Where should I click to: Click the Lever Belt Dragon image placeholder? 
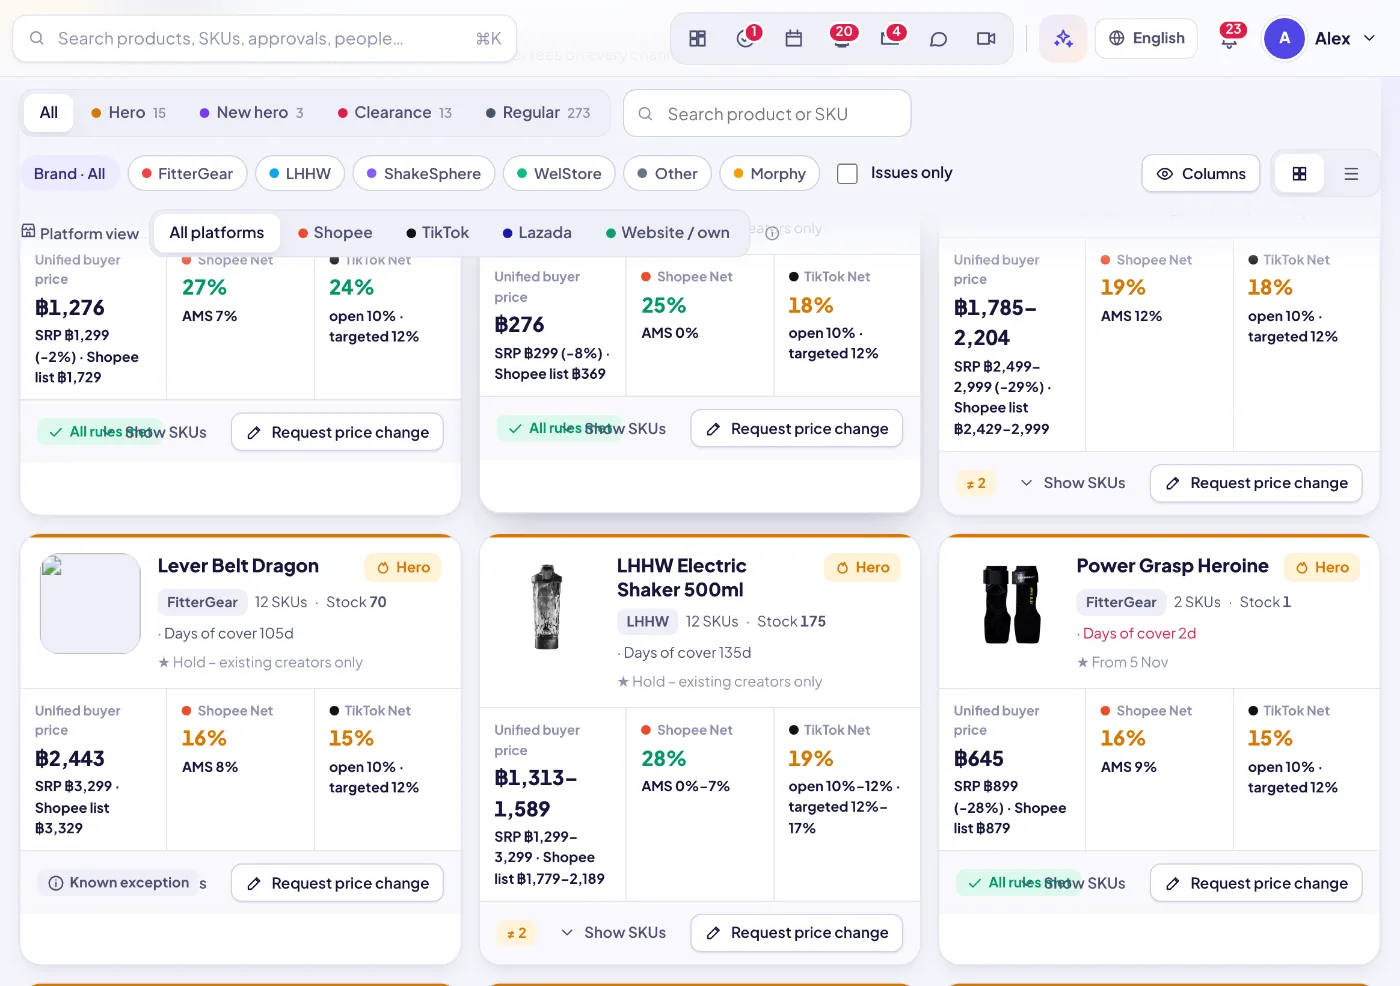point(90,604)
